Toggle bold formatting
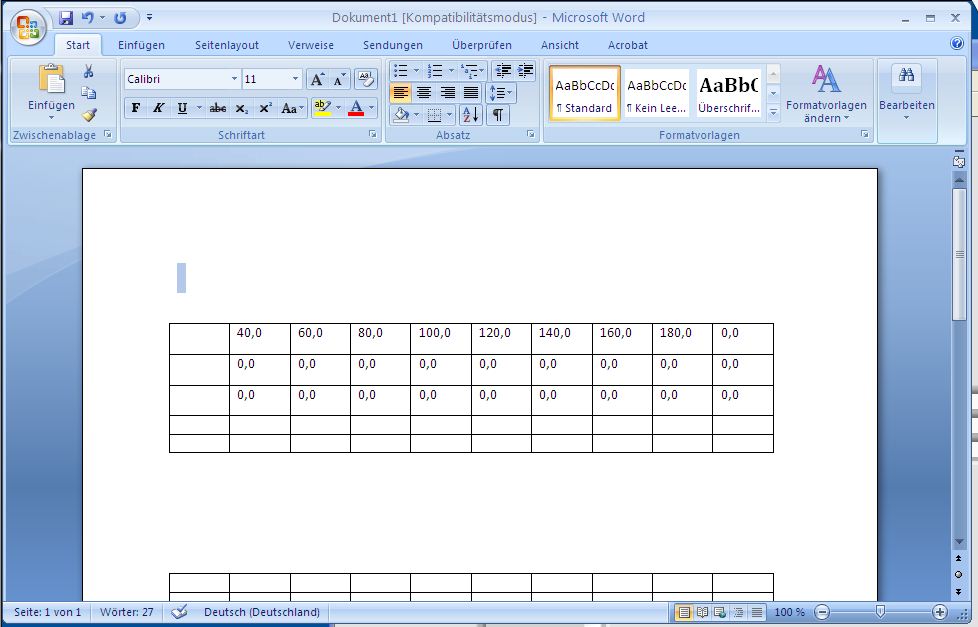The height and width of the screenshot is (627, 978). (x=135, y=108)
